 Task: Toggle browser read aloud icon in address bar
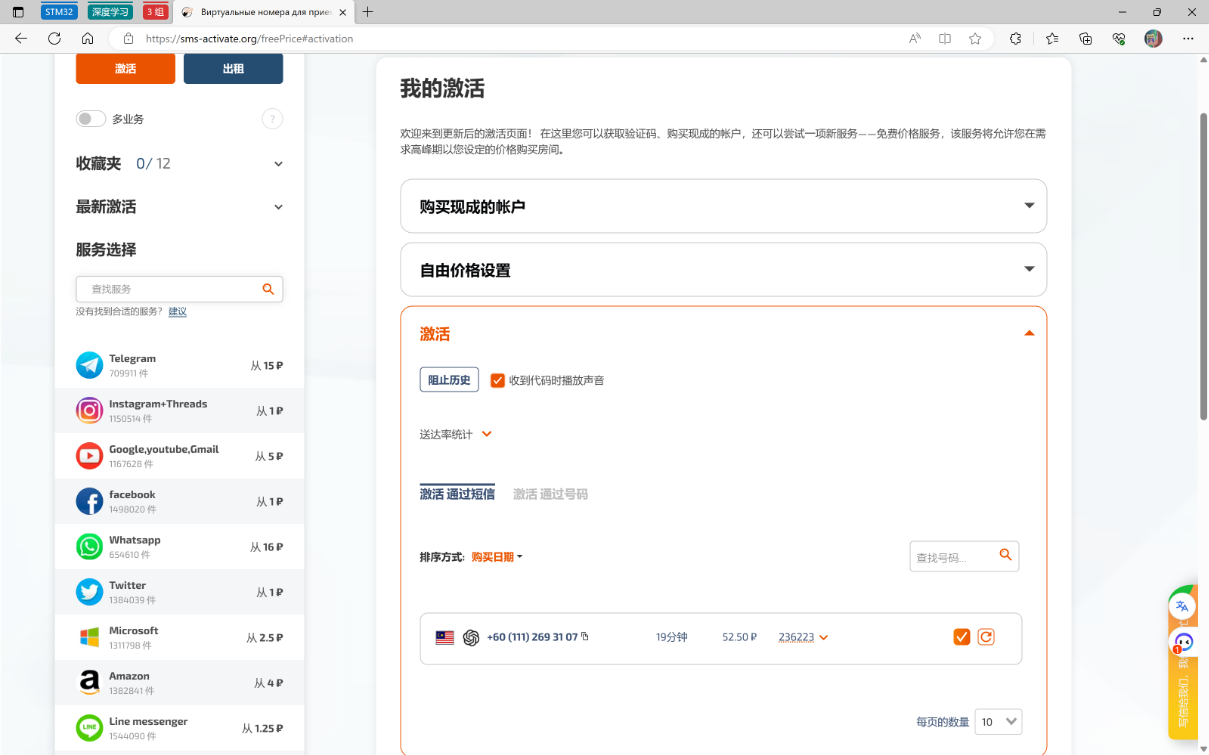tap(915, 38)
